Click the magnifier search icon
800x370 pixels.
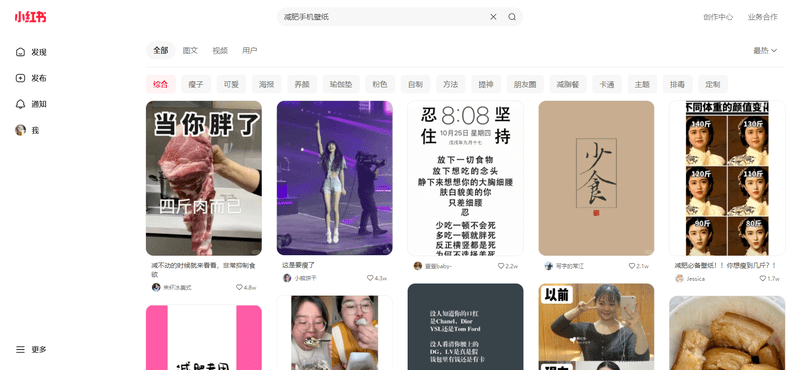coord(512,17)
